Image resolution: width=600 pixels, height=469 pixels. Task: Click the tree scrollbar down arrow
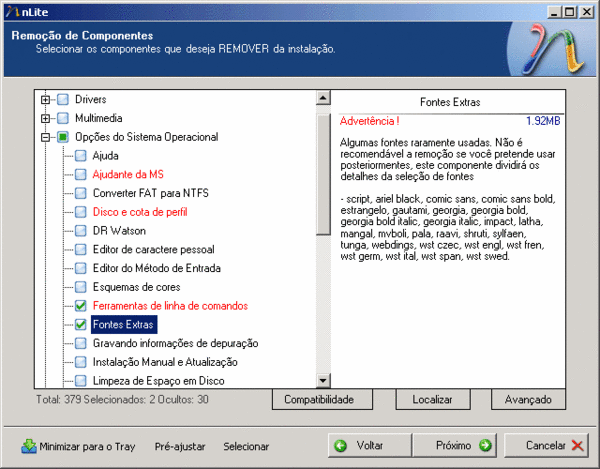point(323,380)
